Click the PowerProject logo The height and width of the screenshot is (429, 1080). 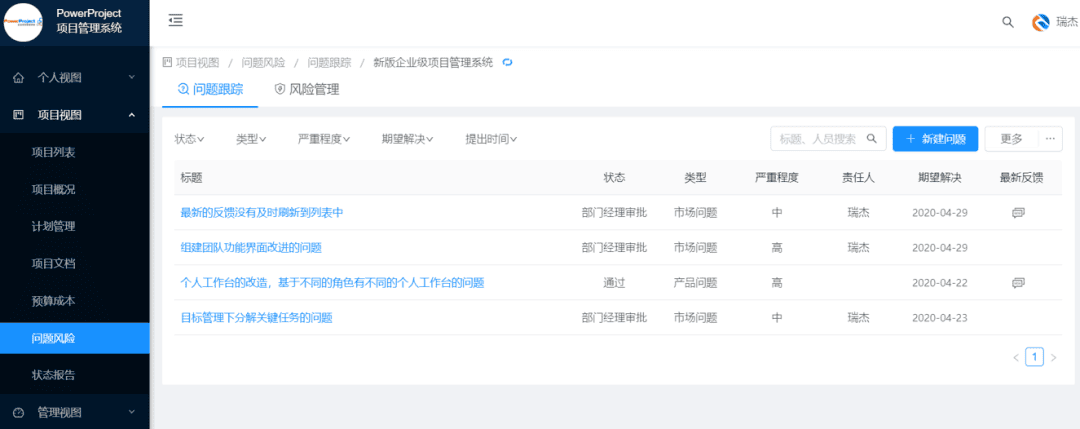coord(23,22)
